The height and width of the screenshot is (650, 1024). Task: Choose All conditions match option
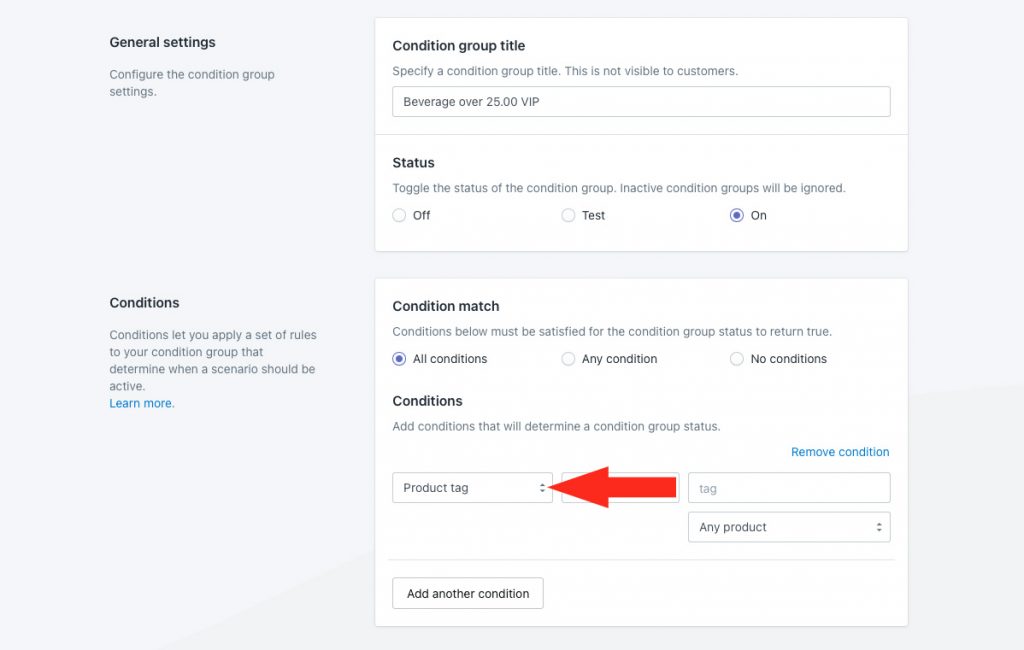399,359
